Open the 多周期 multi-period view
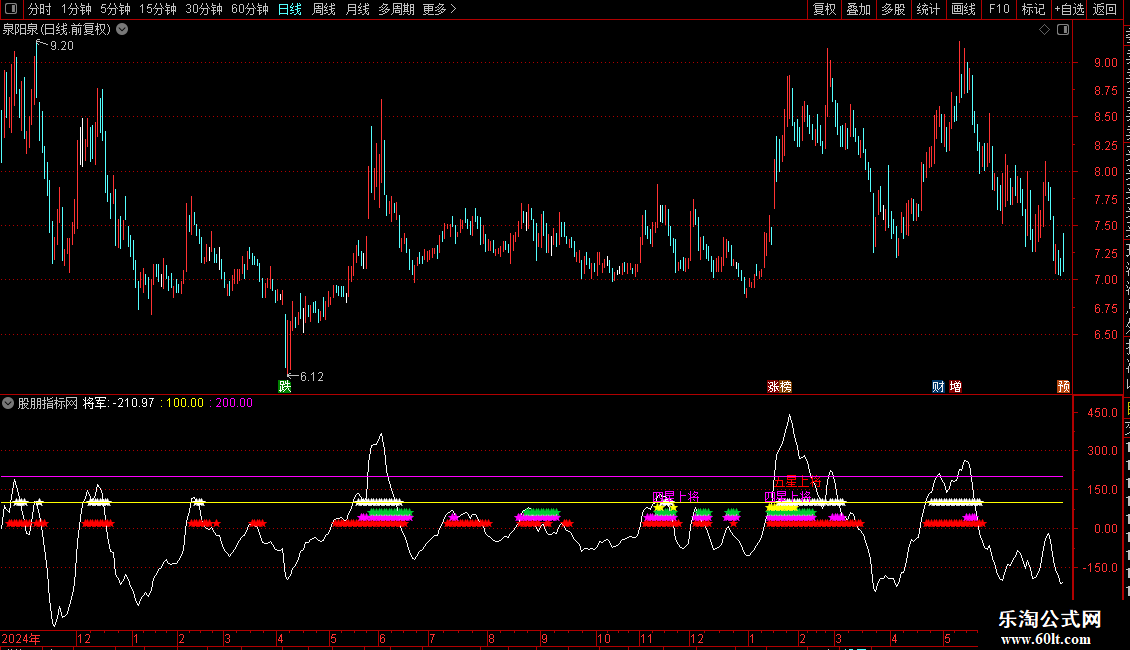Screen dimensions: 1130x650 [x=396, y=9]
